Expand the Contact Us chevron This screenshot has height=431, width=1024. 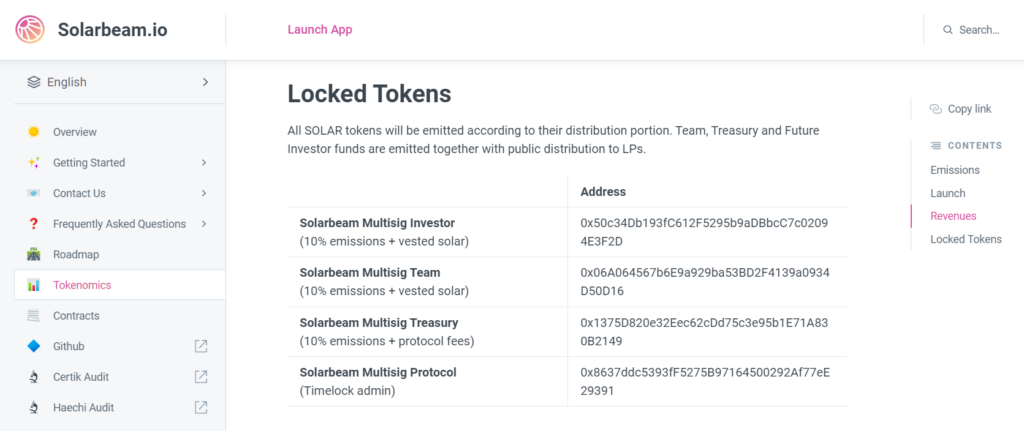(x=204, y=193)
